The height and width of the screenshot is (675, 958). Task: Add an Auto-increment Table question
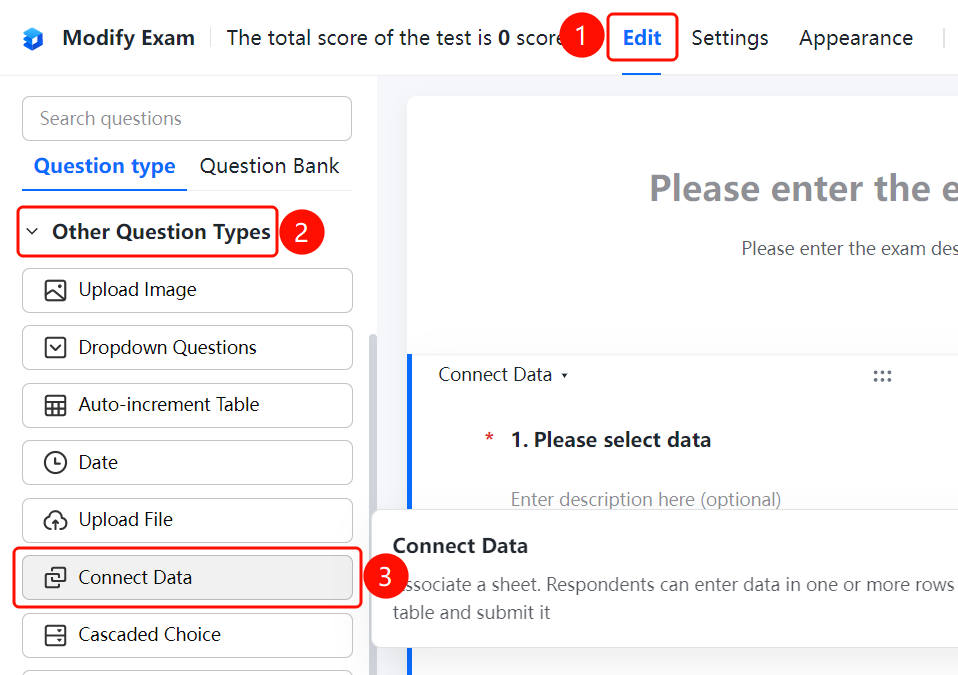187,405
